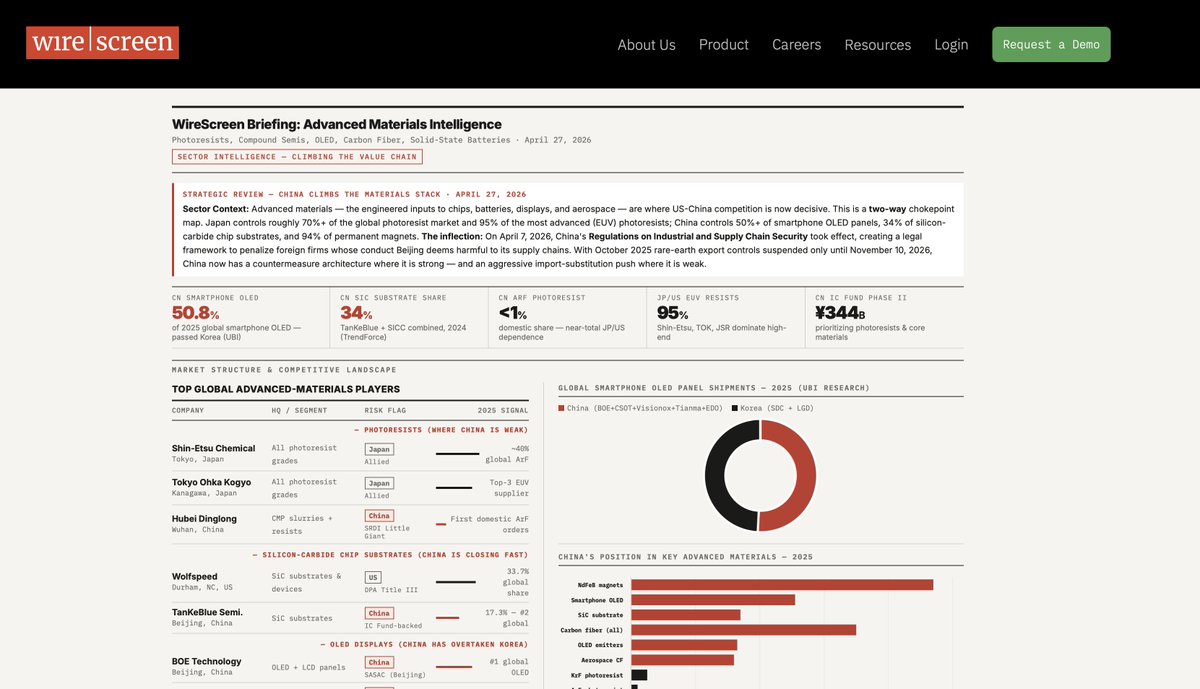
Task: Select the 34% CN SiC substrate share stat
Action: [x=409, y=318]
